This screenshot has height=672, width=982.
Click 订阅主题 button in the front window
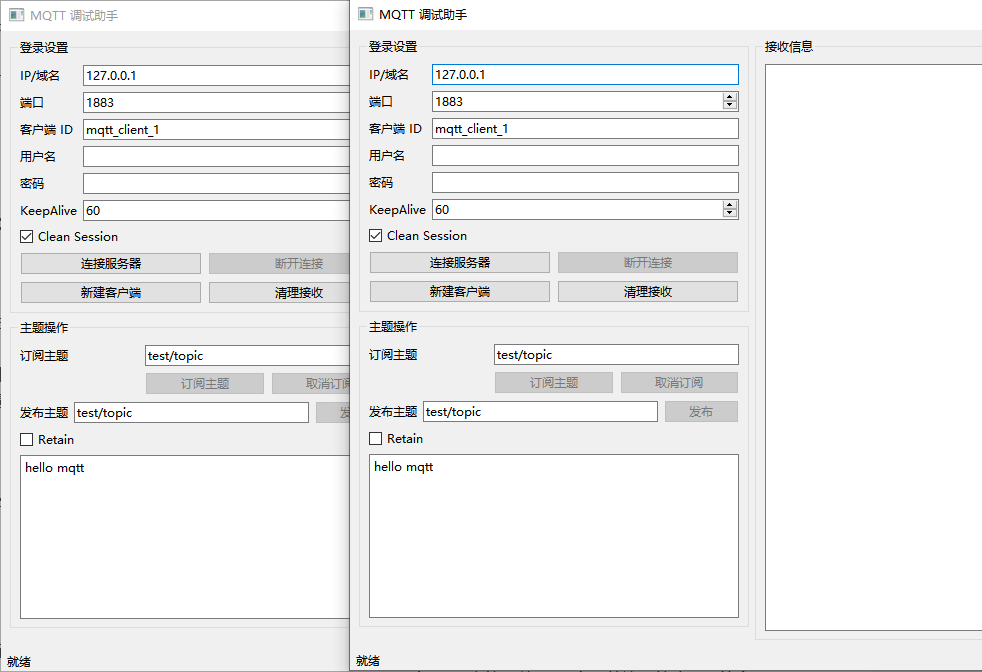point(554,383)
